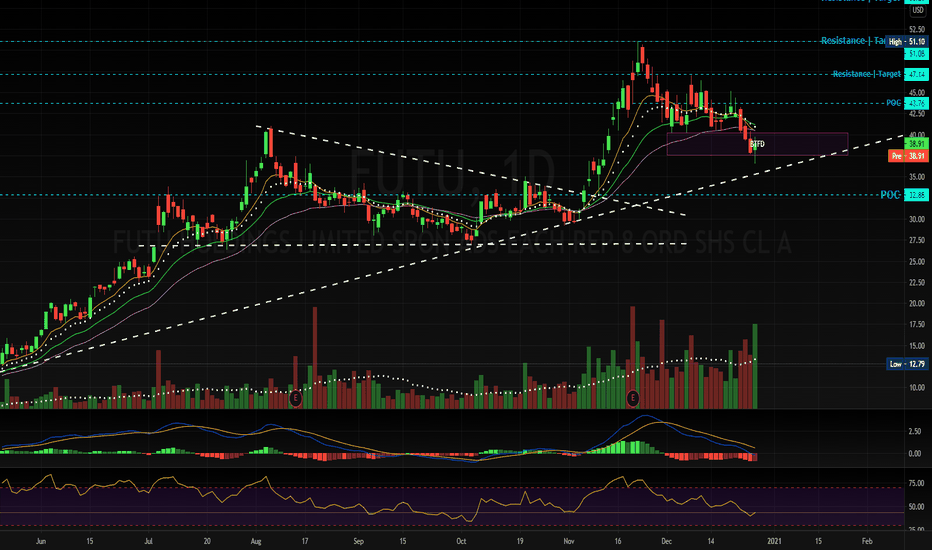Click the Jun date on time axis
Image resolution: width=932 pixels, height=550 pixels.
40,542
